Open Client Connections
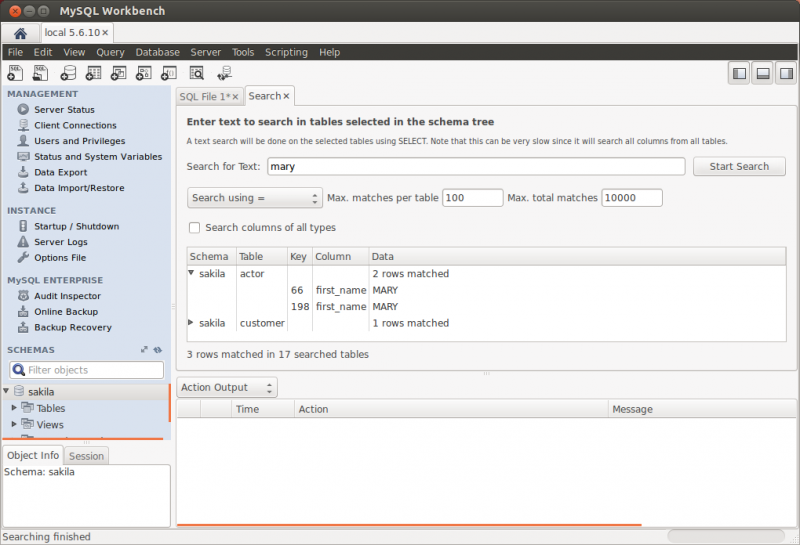Screen dimensions: 800x545 click(75, 126)
